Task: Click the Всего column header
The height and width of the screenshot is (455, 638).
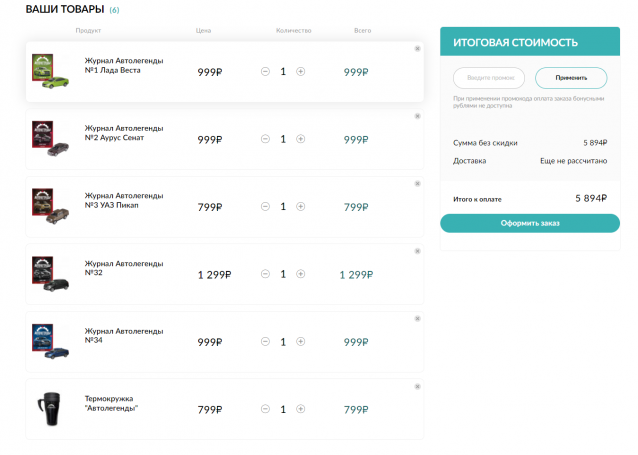Action: (x=363, y=31)
